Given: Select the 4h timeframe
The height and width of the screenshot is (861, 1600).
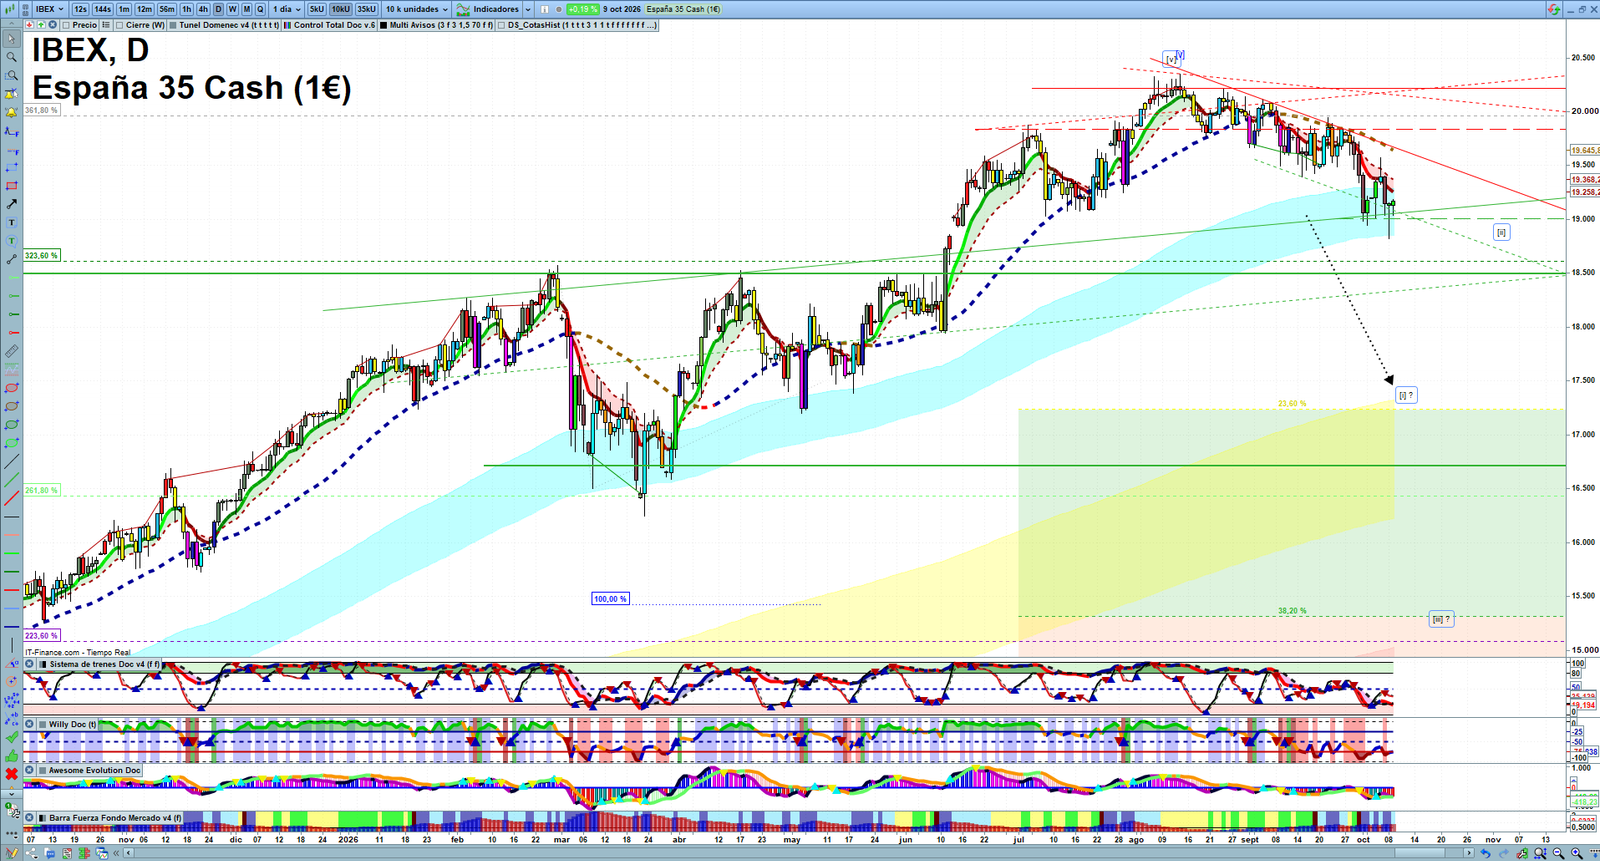Looking at the screenshot, I should (x=203, y=9).
